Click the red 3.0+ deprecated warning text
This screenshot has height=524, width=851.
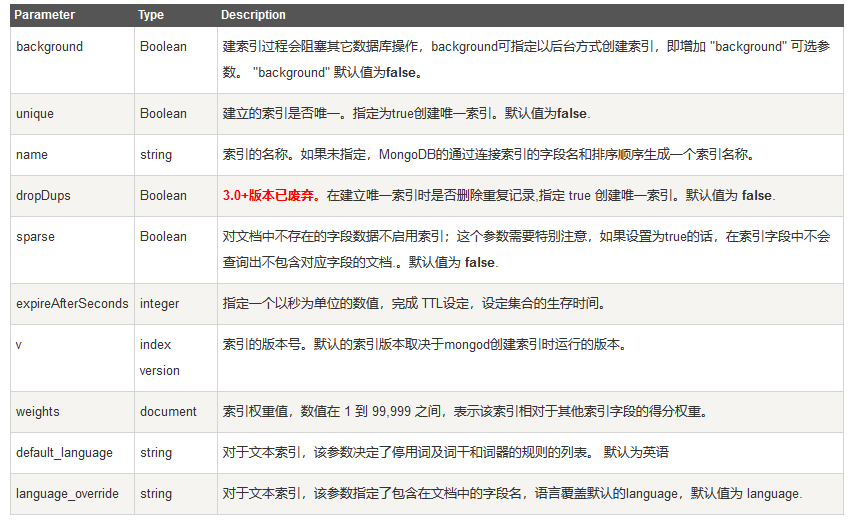pyautogui.click(x=272, y=196)
